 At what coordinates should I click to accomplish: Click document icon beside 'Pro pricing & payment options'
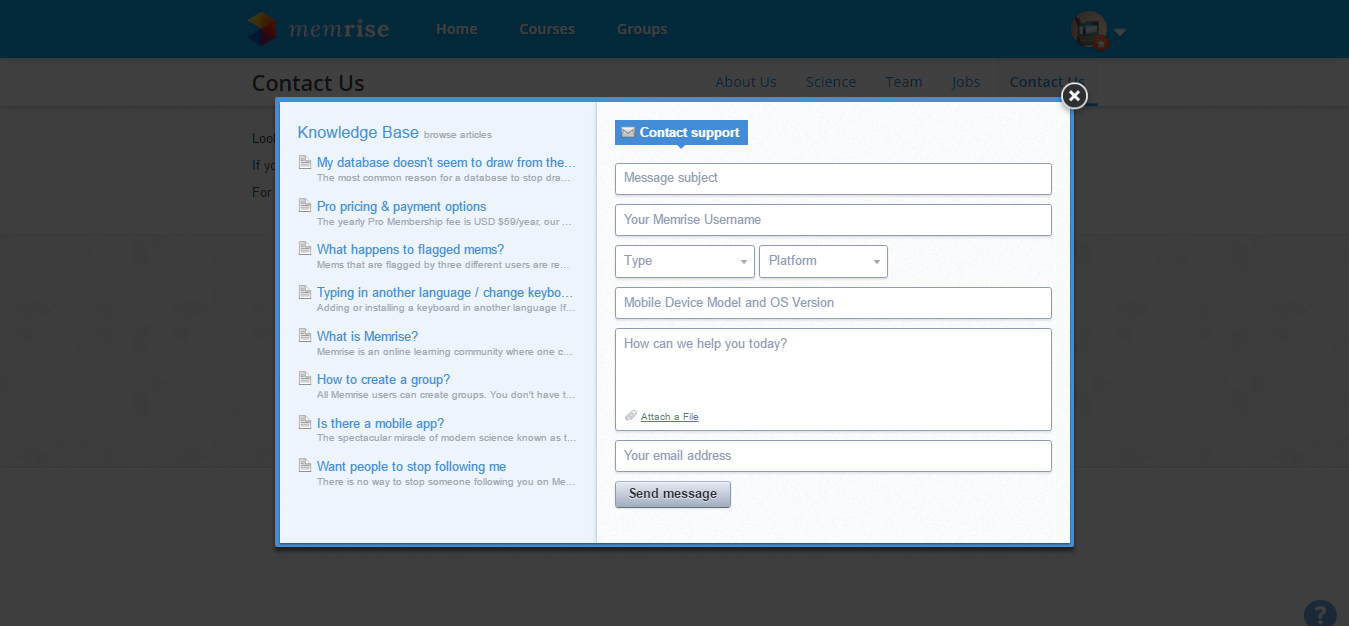point(305,206)
